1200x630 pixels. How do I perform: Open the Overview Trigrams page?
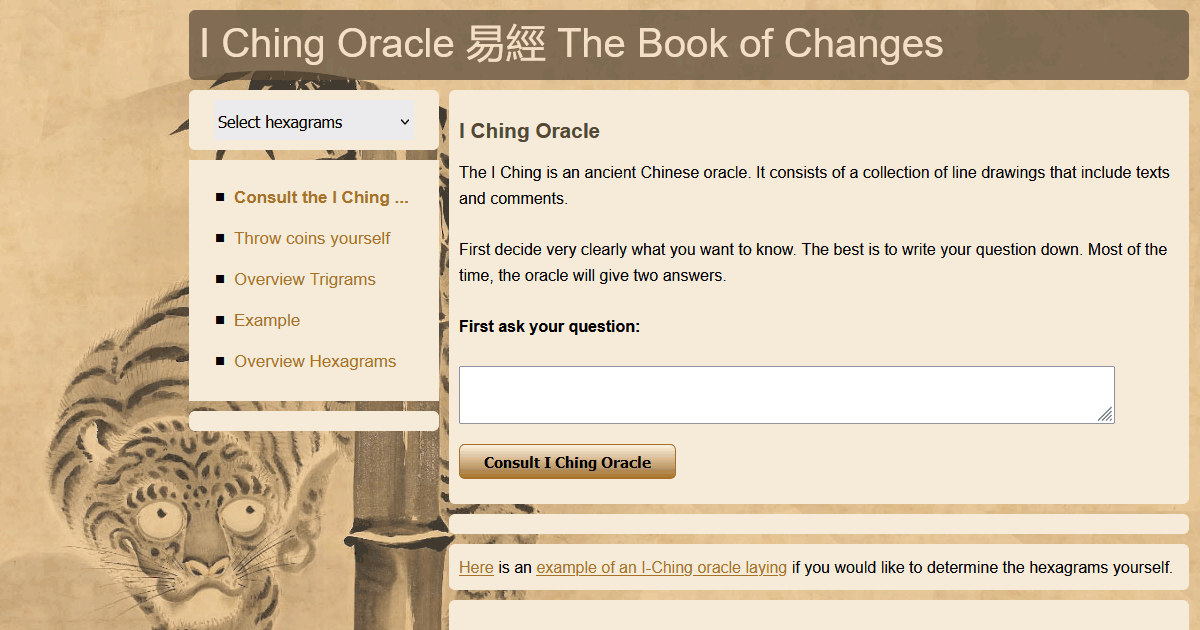(305, 279)
